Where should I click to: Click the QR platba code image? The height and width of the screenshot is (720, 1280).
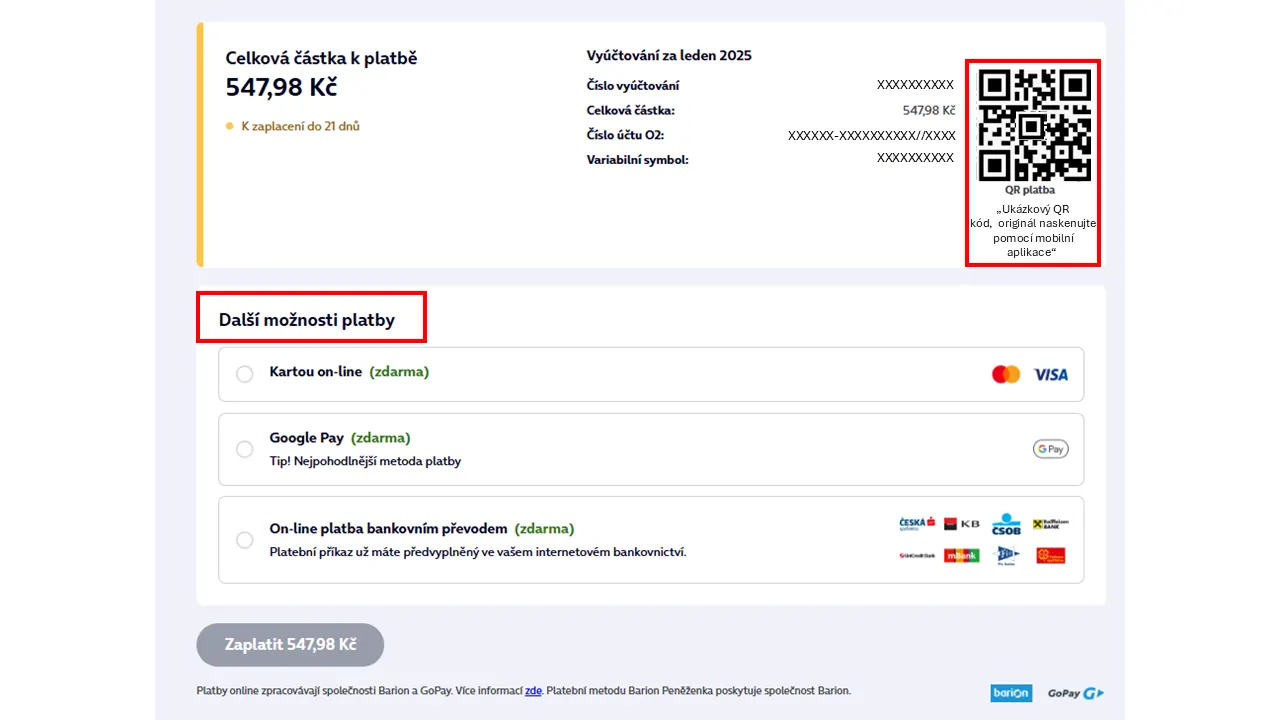tap(1033, 124)
